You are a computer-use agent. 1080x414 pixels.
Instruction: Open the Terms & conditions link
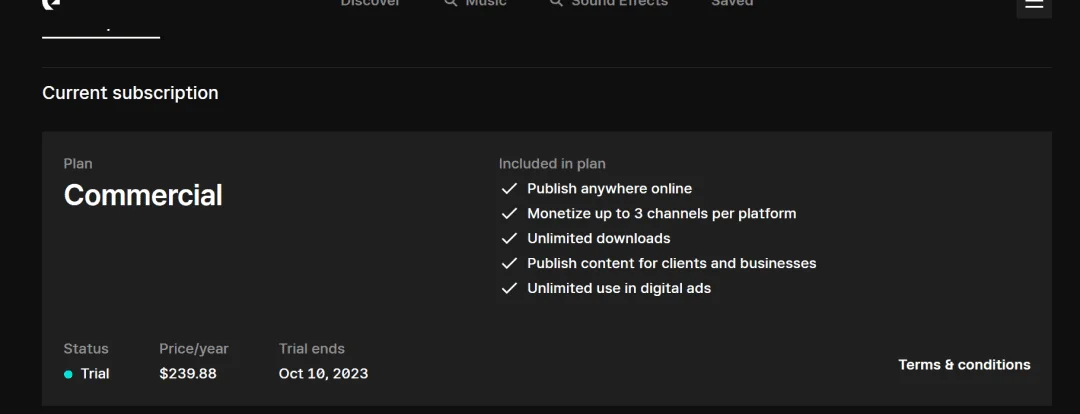coord(964,364)
